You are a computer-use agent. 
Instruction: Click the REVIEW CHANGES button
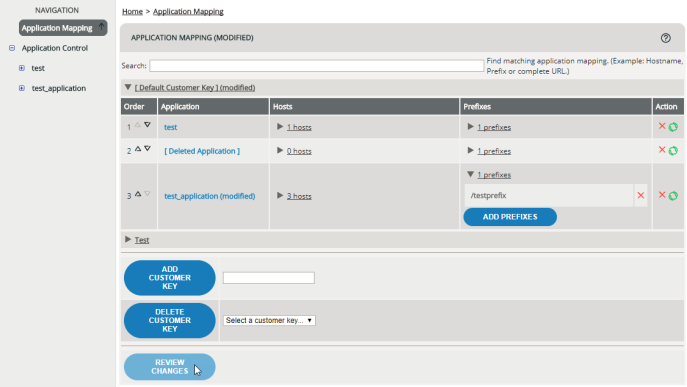point(170,367)
